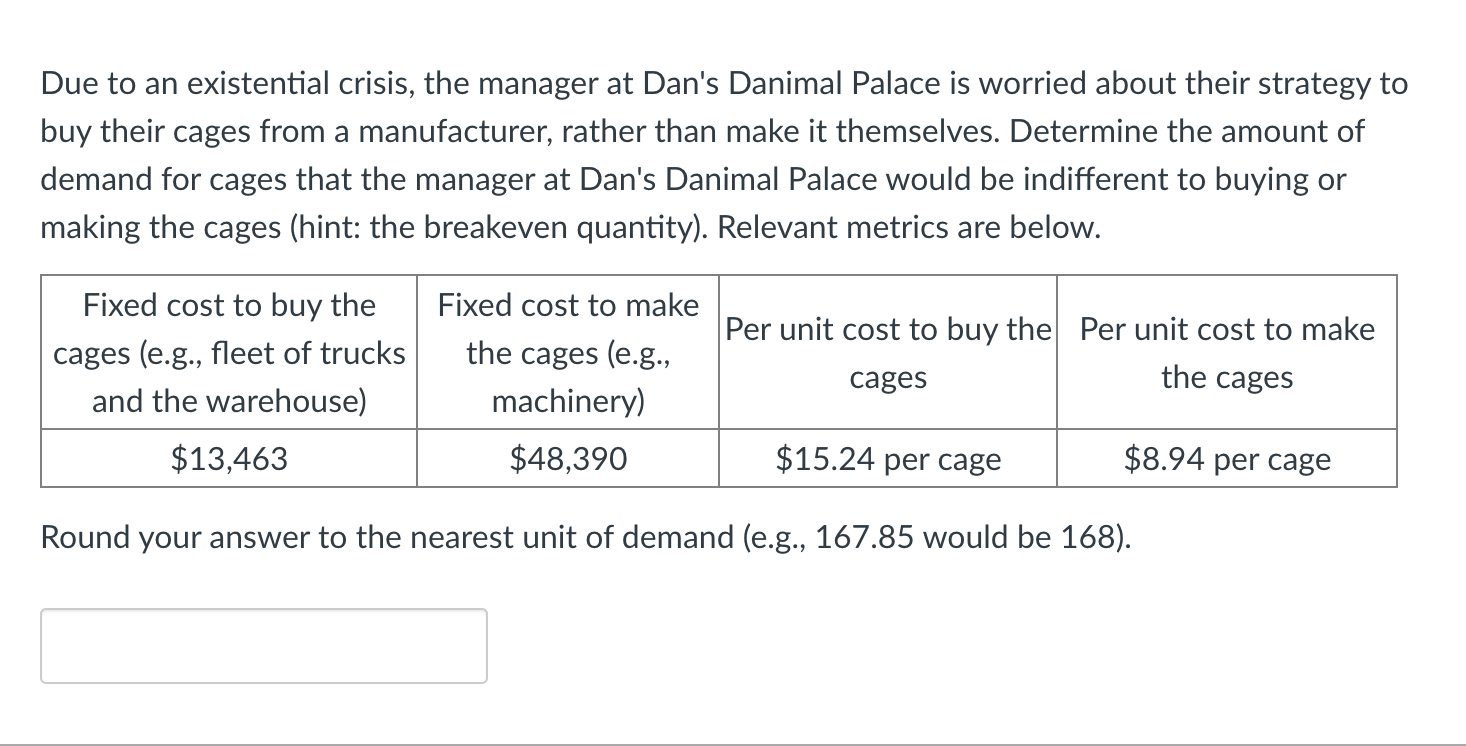Select the $48,390 fixed cost cell

coord(568,459)
